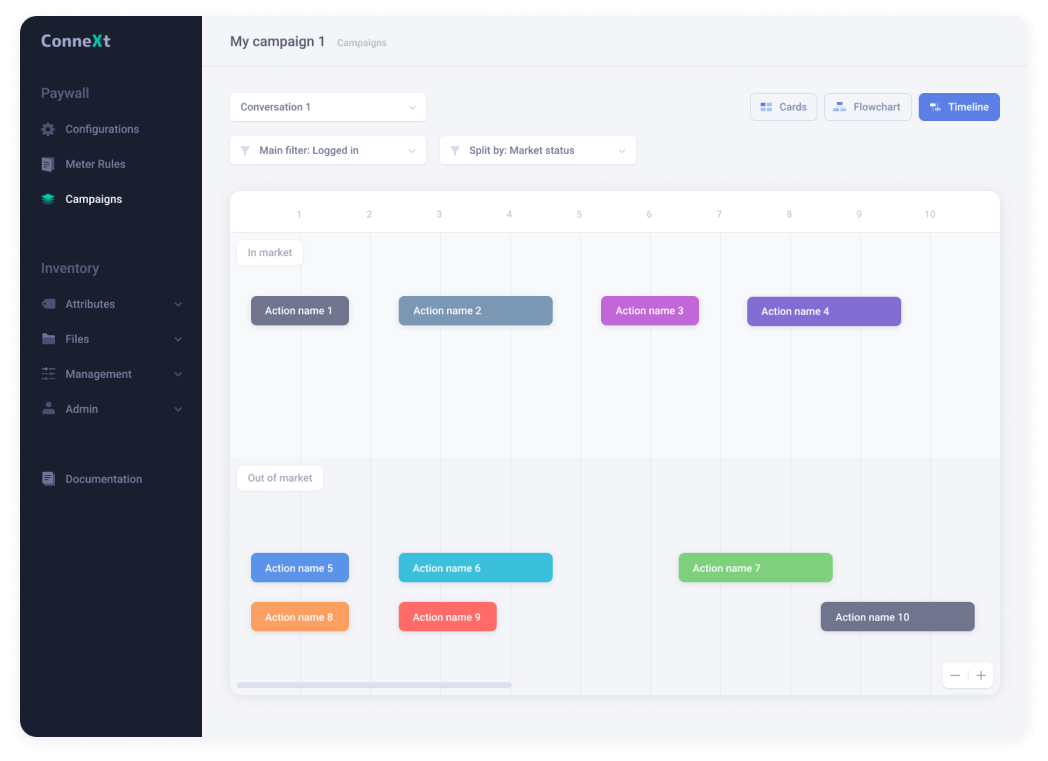
Task: Click the Documentation page icon
Action: tap(48, 479)
